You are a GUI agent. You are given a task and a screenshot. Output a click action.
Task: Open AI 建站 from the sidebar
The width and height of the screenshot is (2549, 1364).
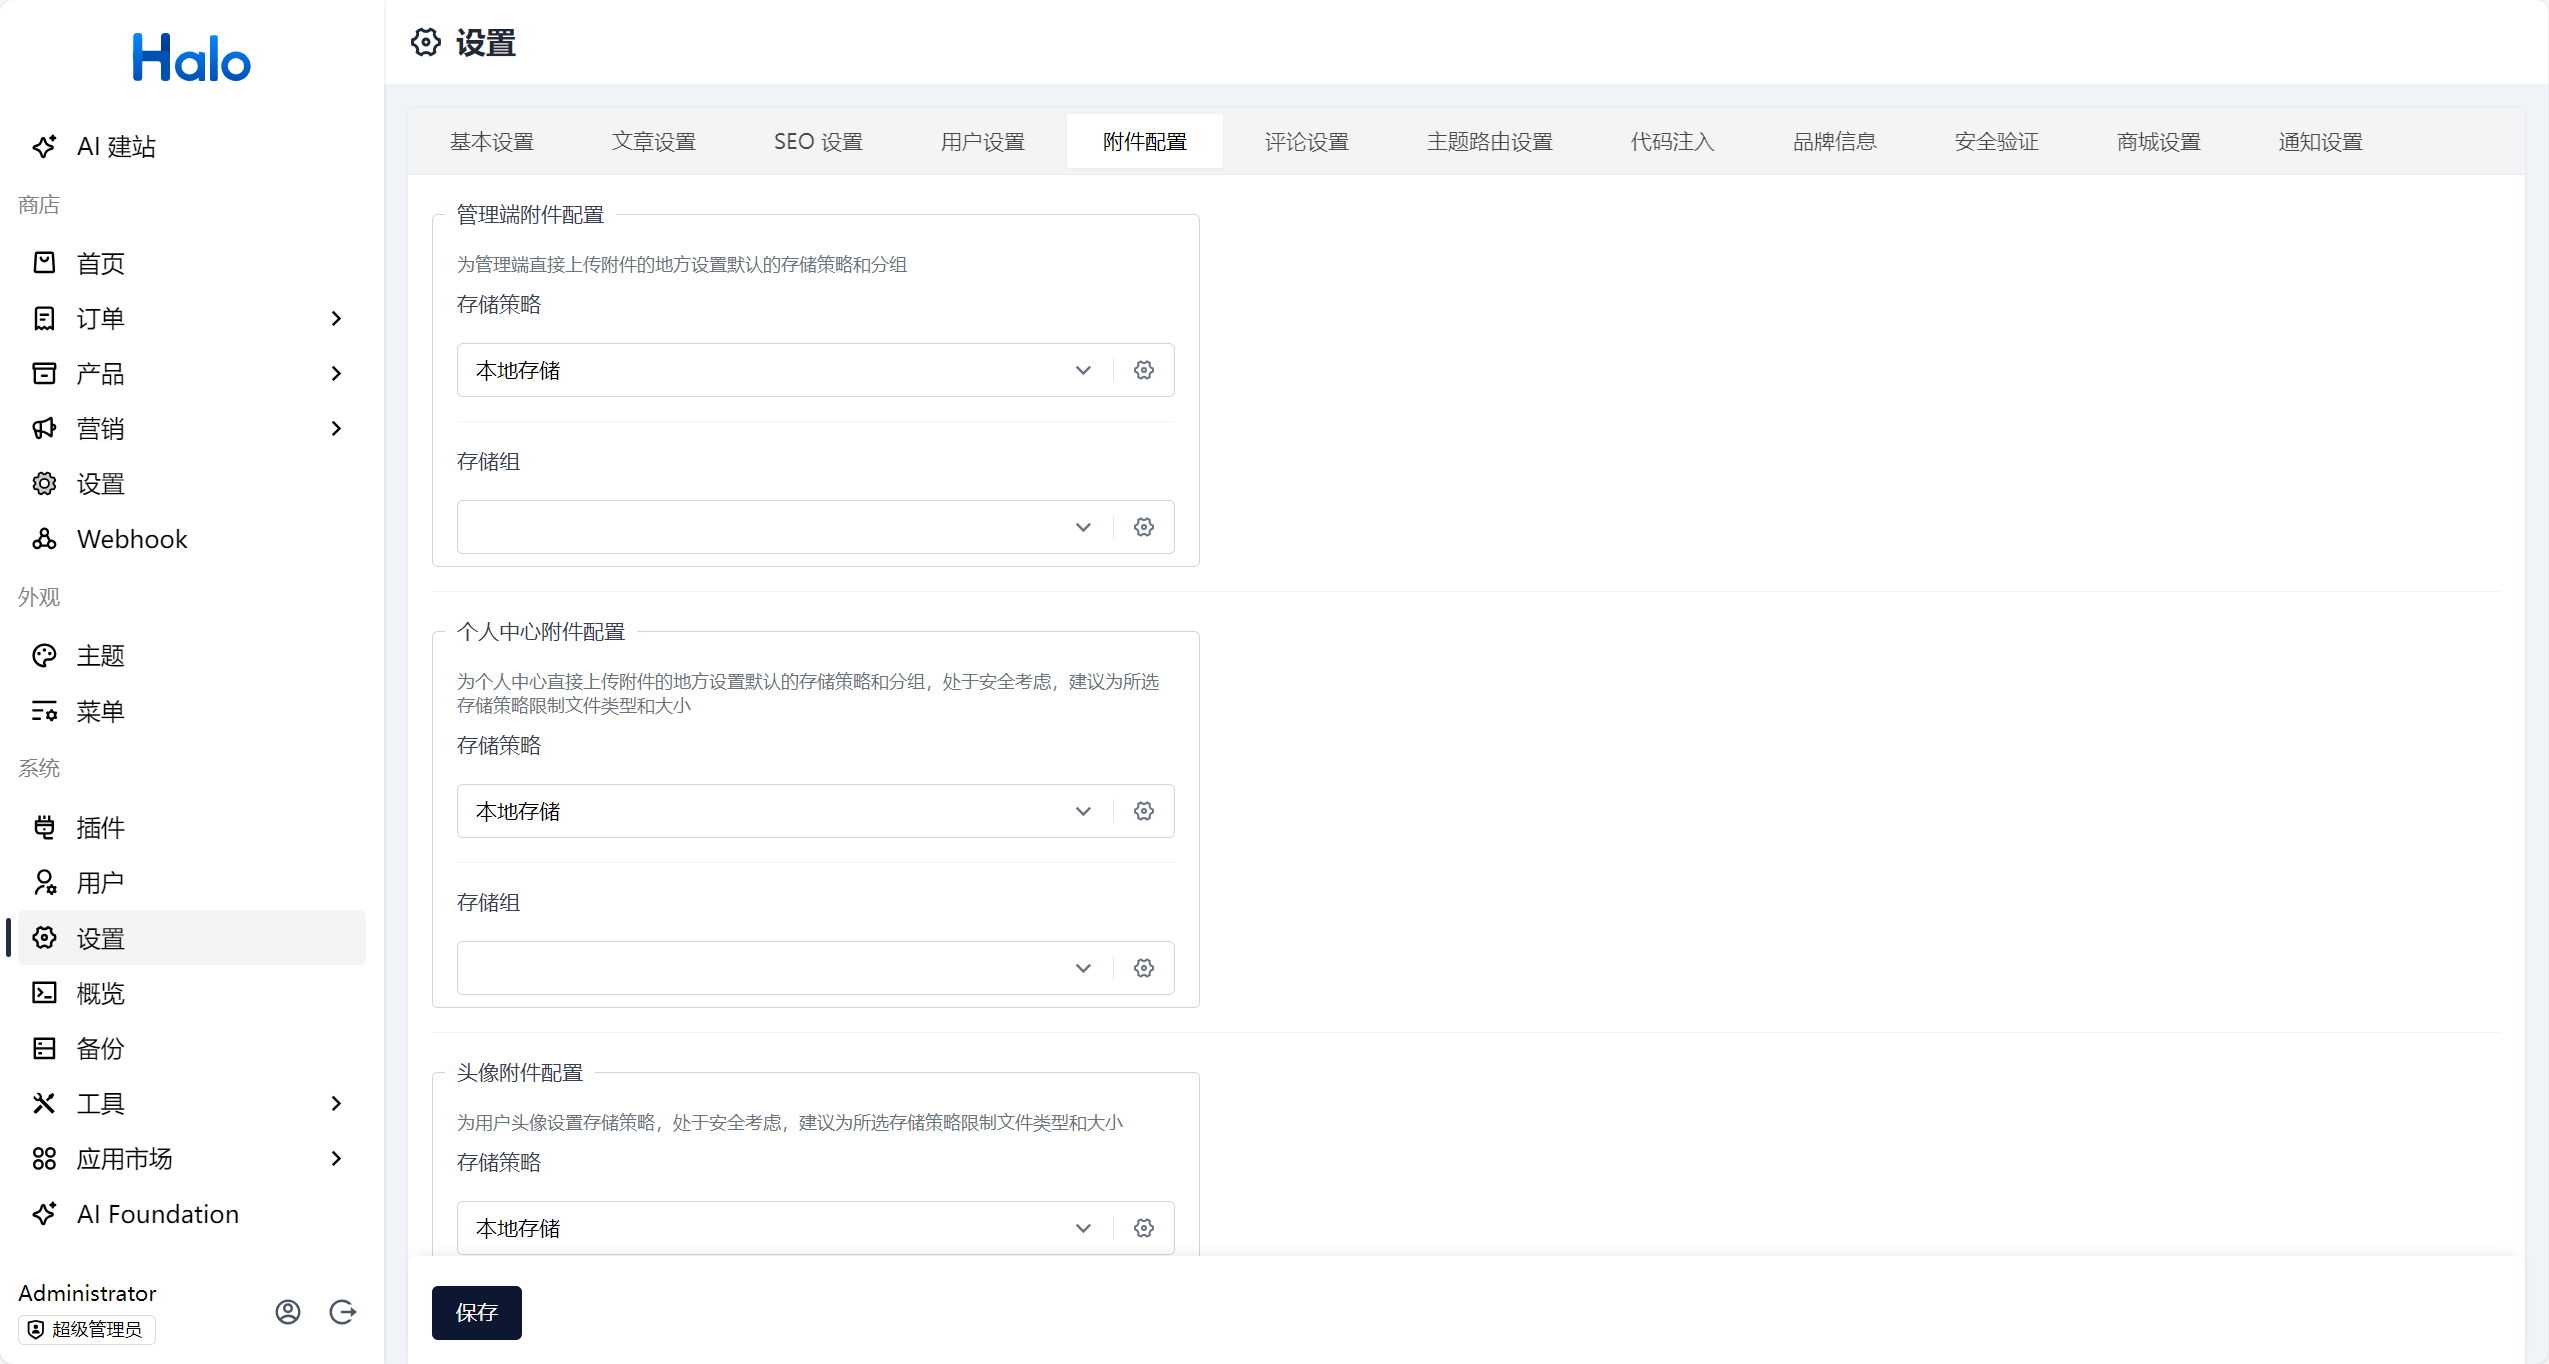(190, 146)
